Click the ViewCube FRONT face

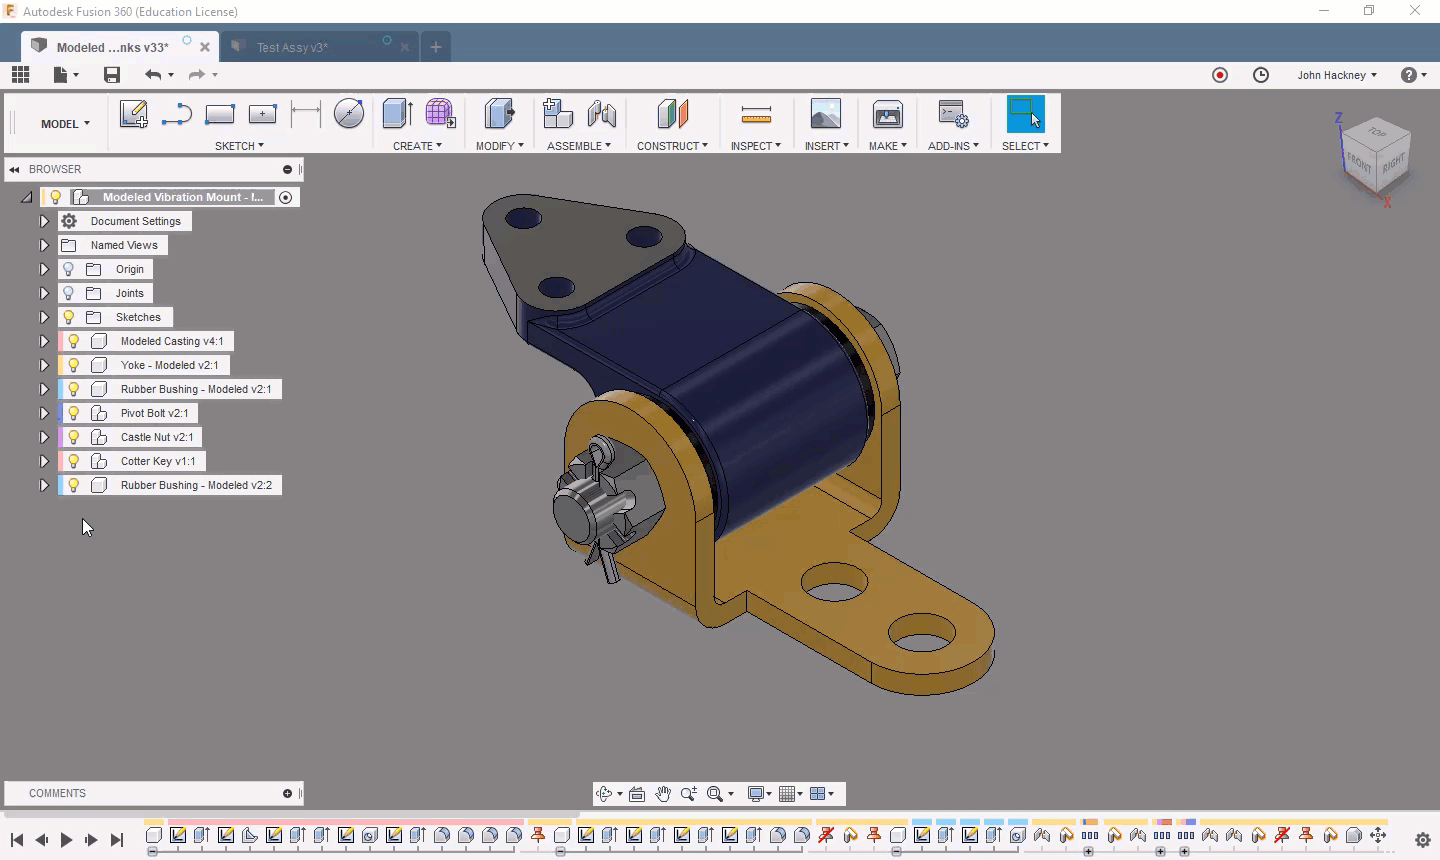tap(1360, 161)
